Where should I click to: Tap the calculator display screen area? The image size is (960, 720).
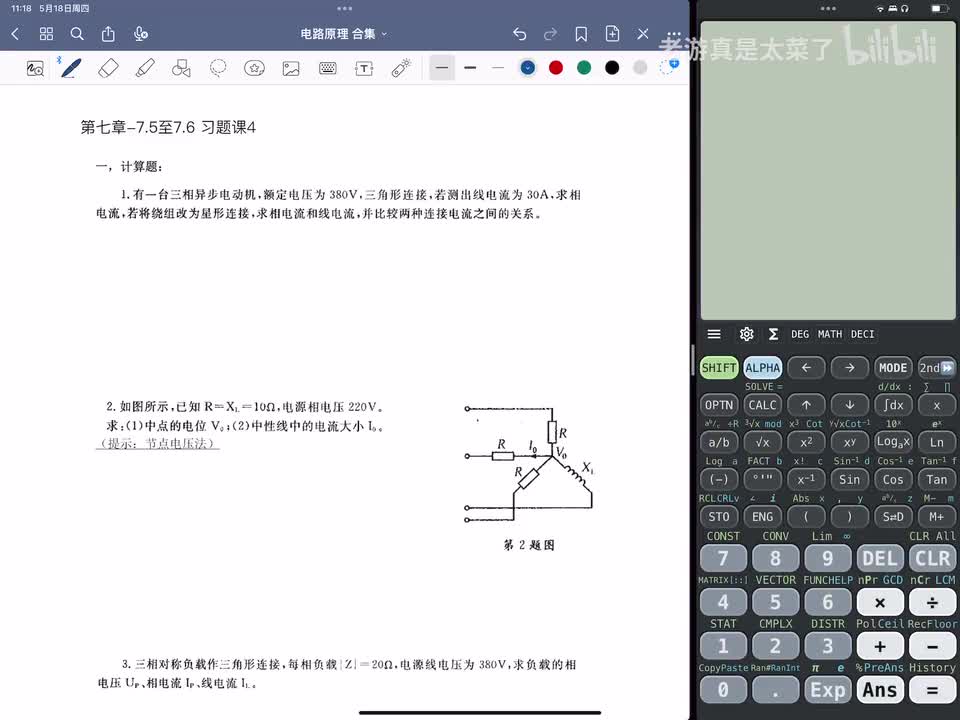pyautogui.click(x=828, y=170)
